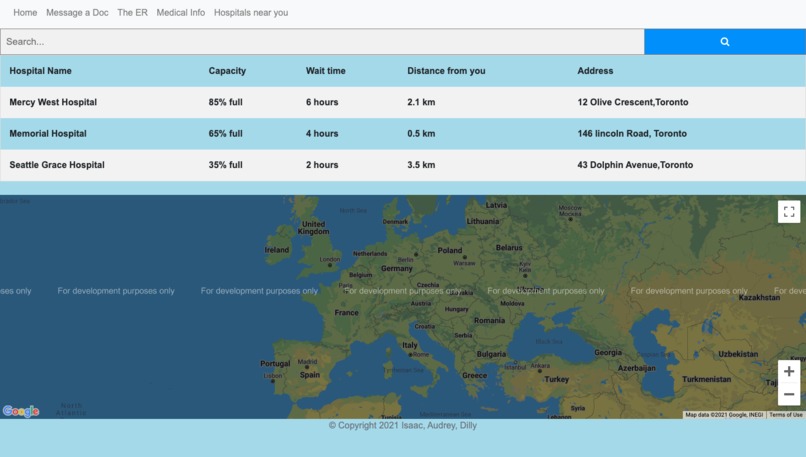The width and height of the screenshot is (806, 457).
Task: Click address 146 lincoln Road, Toronto
Action: click(632, 134)
